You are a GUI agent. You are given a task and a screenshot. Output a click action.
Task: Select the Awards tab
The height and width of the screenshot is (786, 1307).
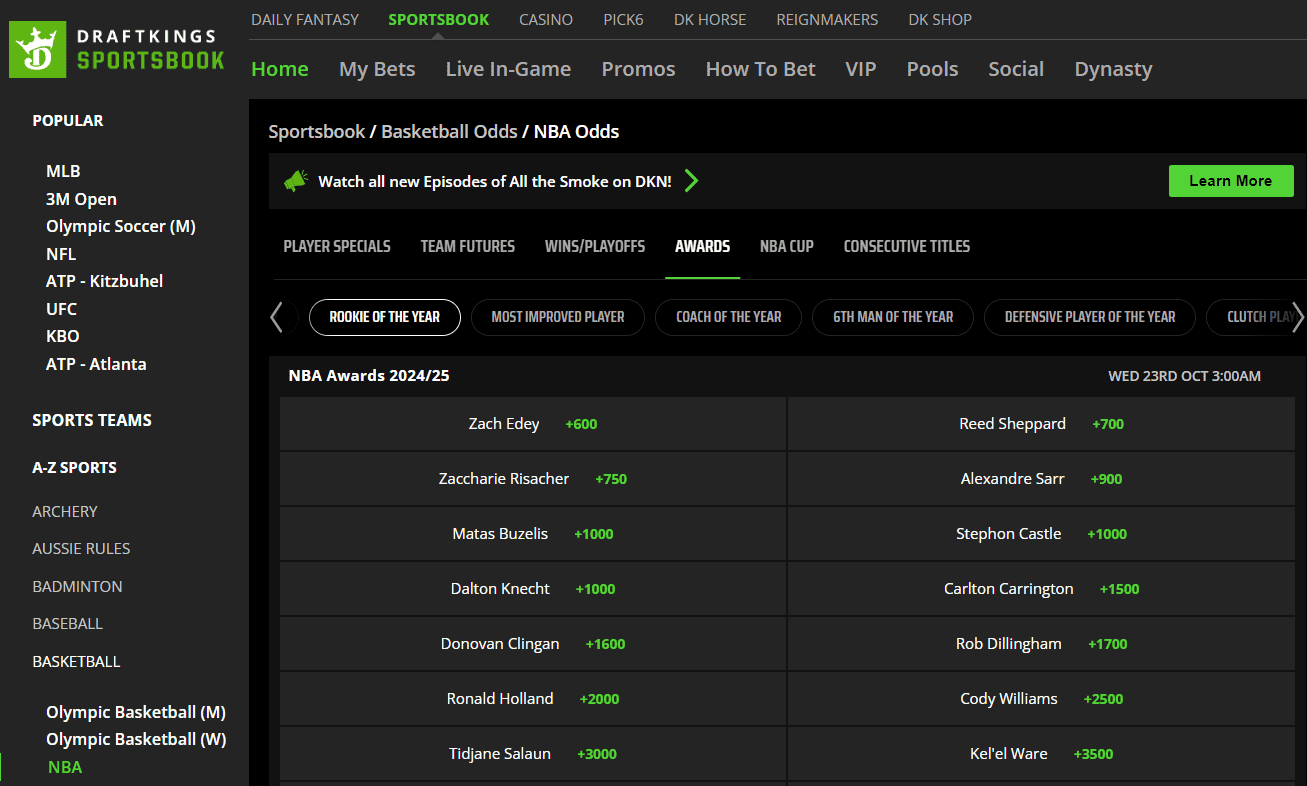pos(702,246)
